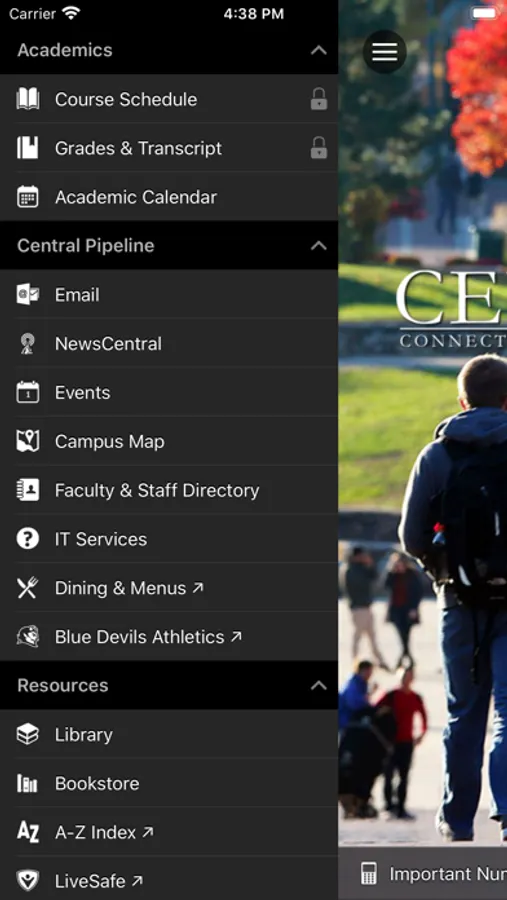Click the NewsCentral broadcast tower icon
This screenshot has height=900, width=507.
28,343
